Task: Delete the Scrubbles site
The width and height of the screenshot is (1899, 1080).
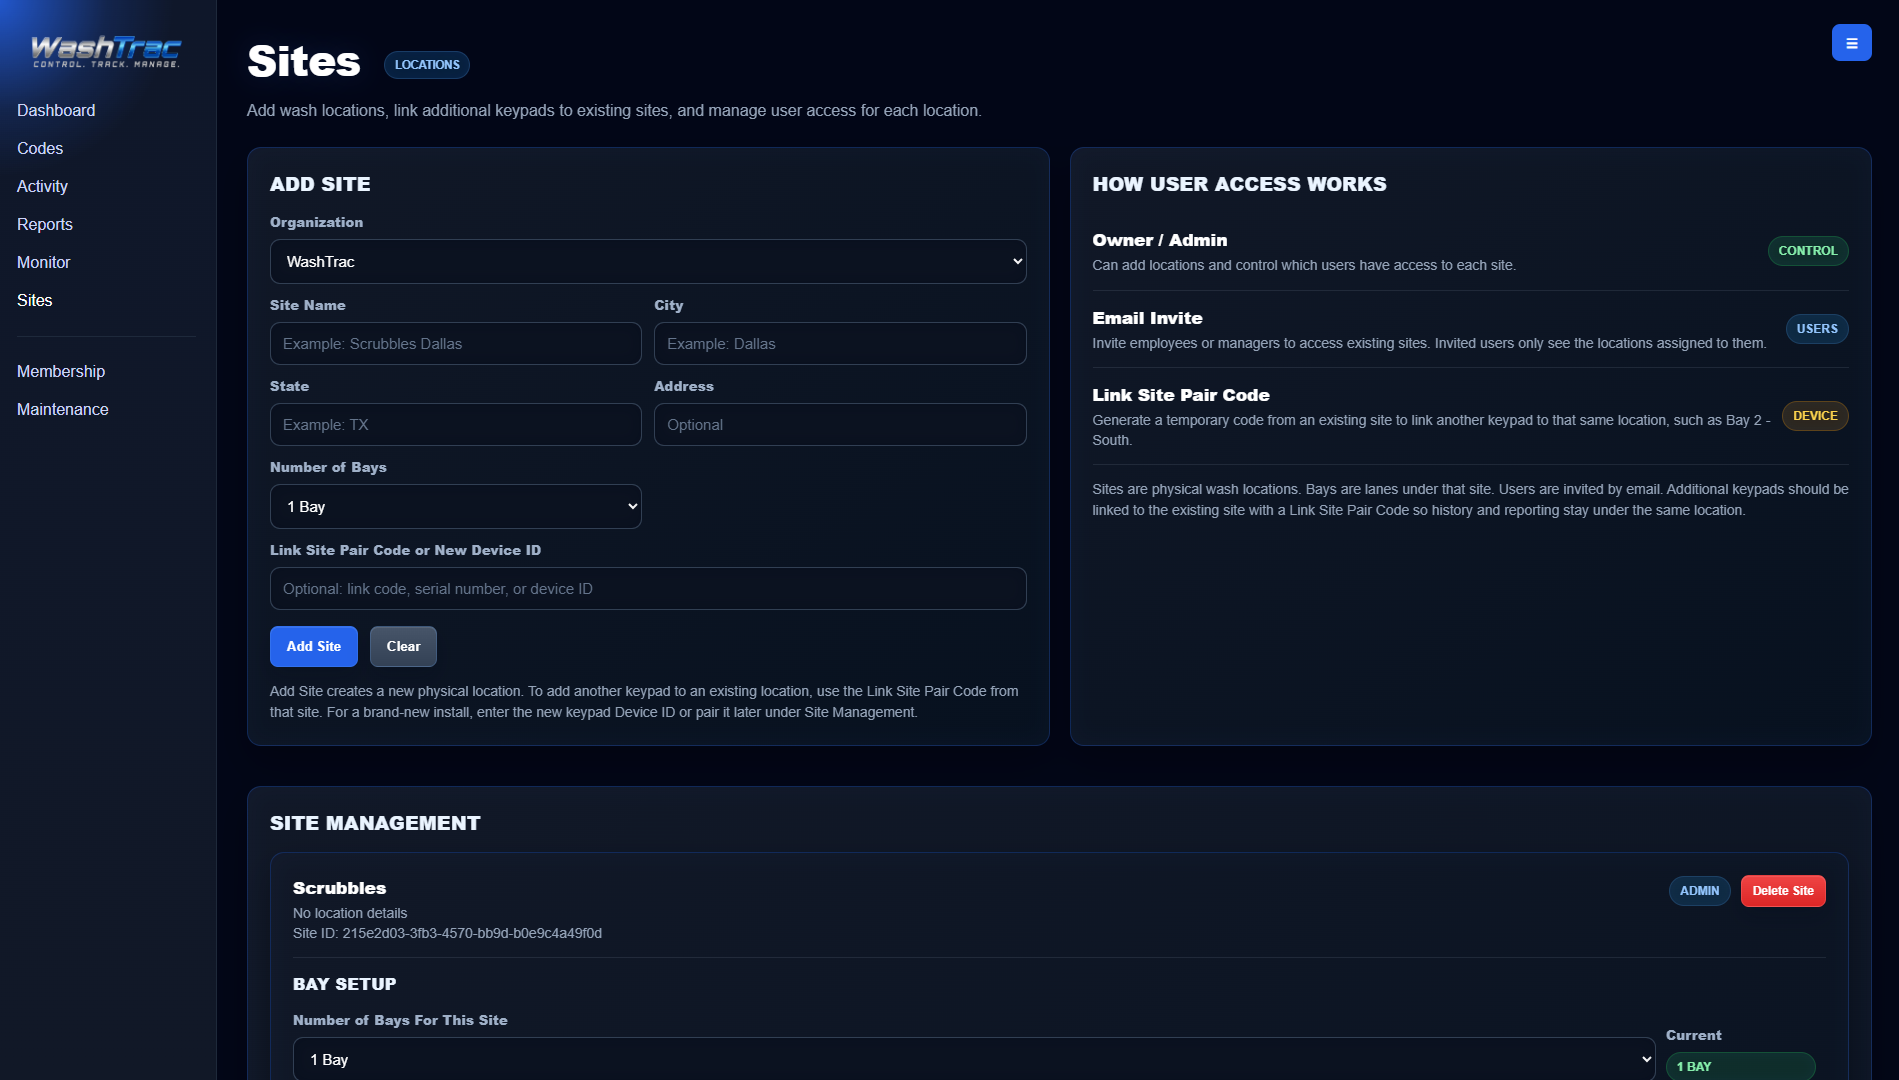Action: pyautogui.click(x=1783, y=891)
